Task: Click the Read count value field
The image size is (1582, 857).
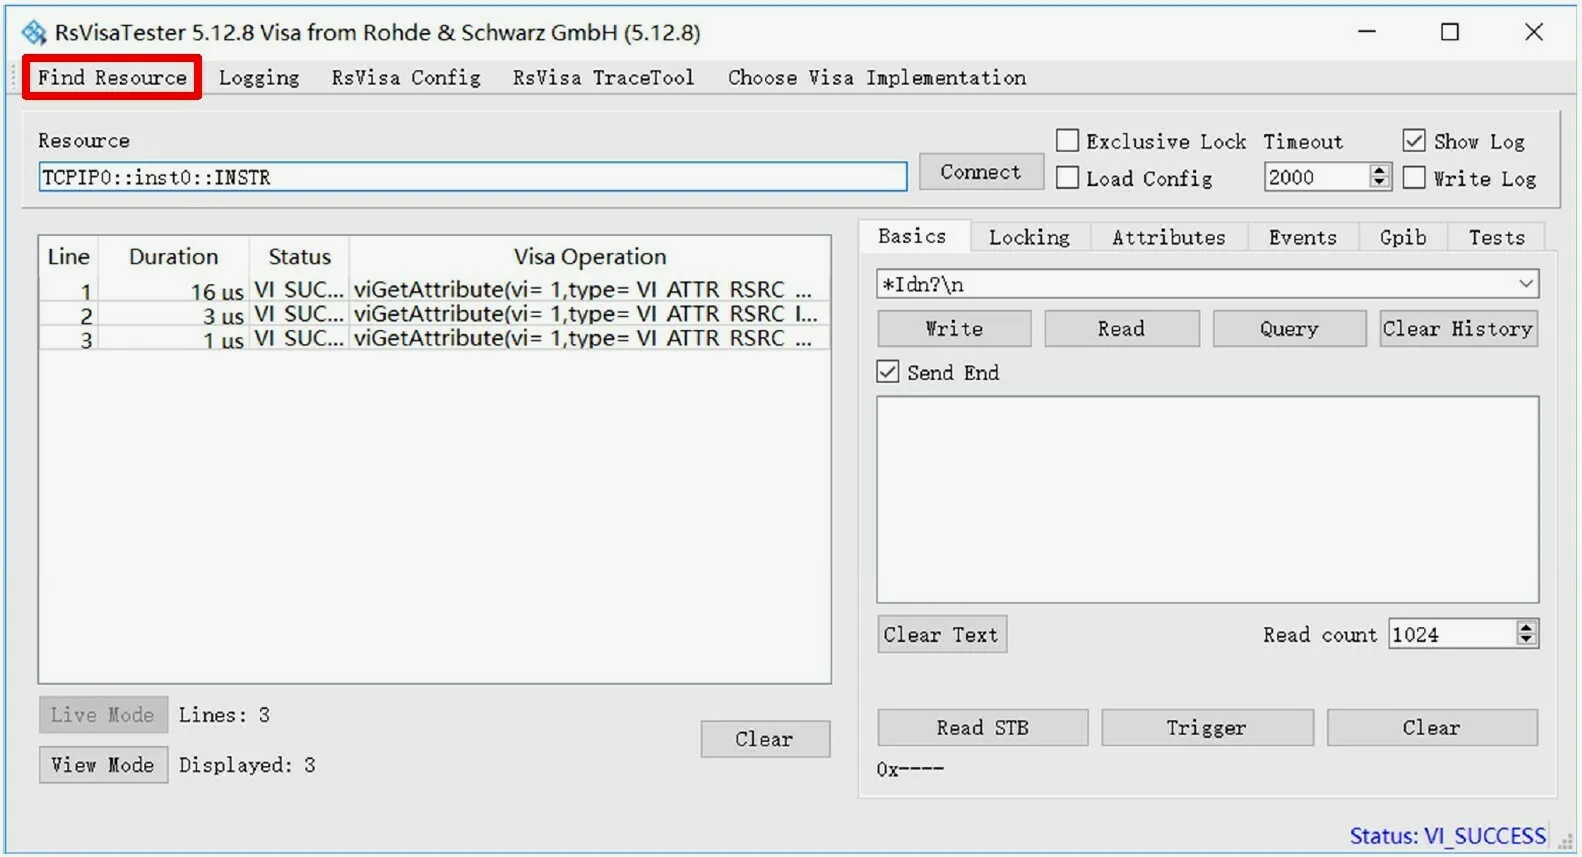Action: click(x=1452, y=634)
